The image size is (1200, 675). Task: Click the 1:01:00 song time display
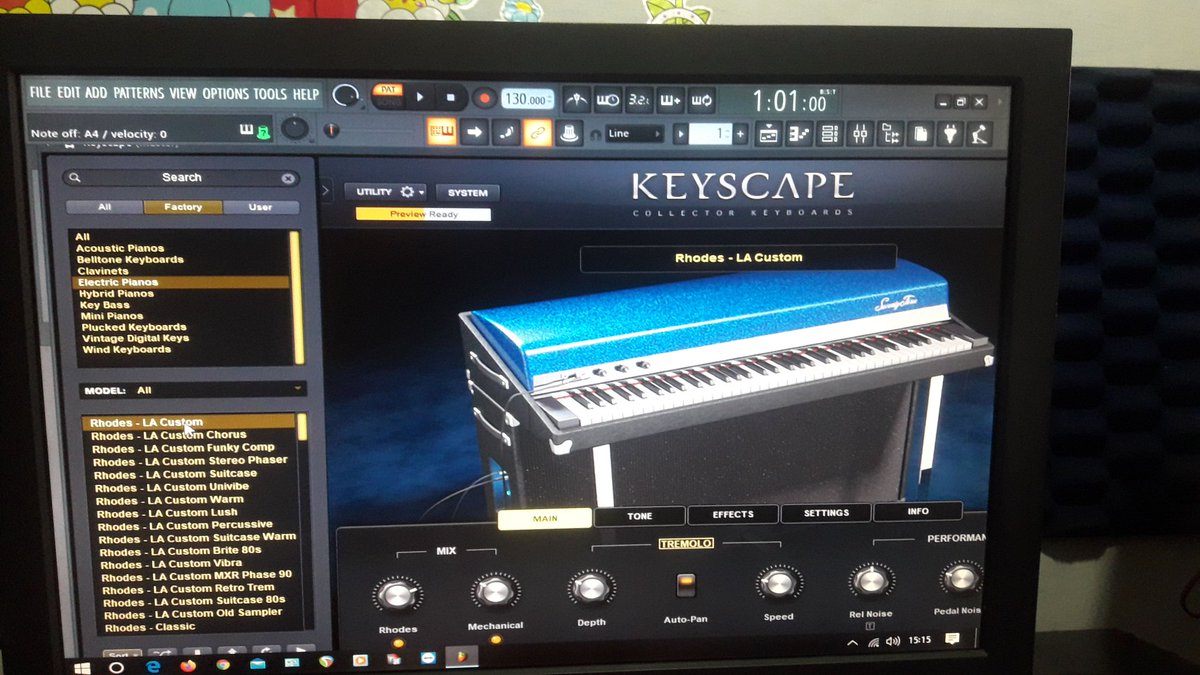(x=790, y=101)
